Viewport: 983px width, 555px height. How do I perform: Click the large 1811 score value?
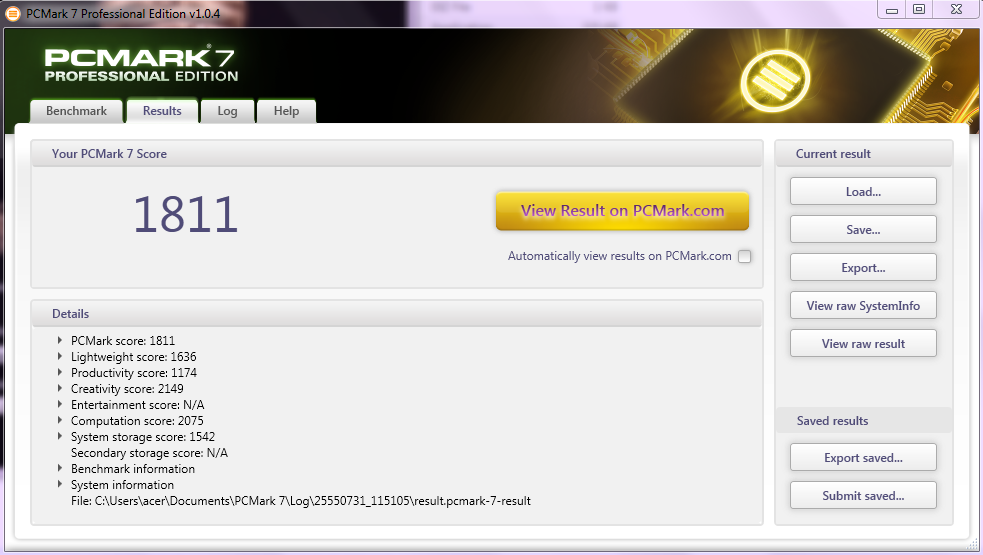(x=186, y=214)
